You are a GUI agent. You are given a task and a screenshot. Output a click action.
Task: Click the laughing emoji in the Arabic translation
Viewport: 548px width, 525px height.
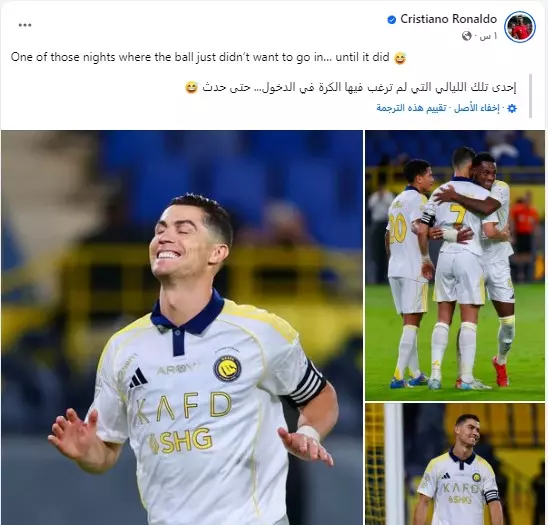point(191,88)
